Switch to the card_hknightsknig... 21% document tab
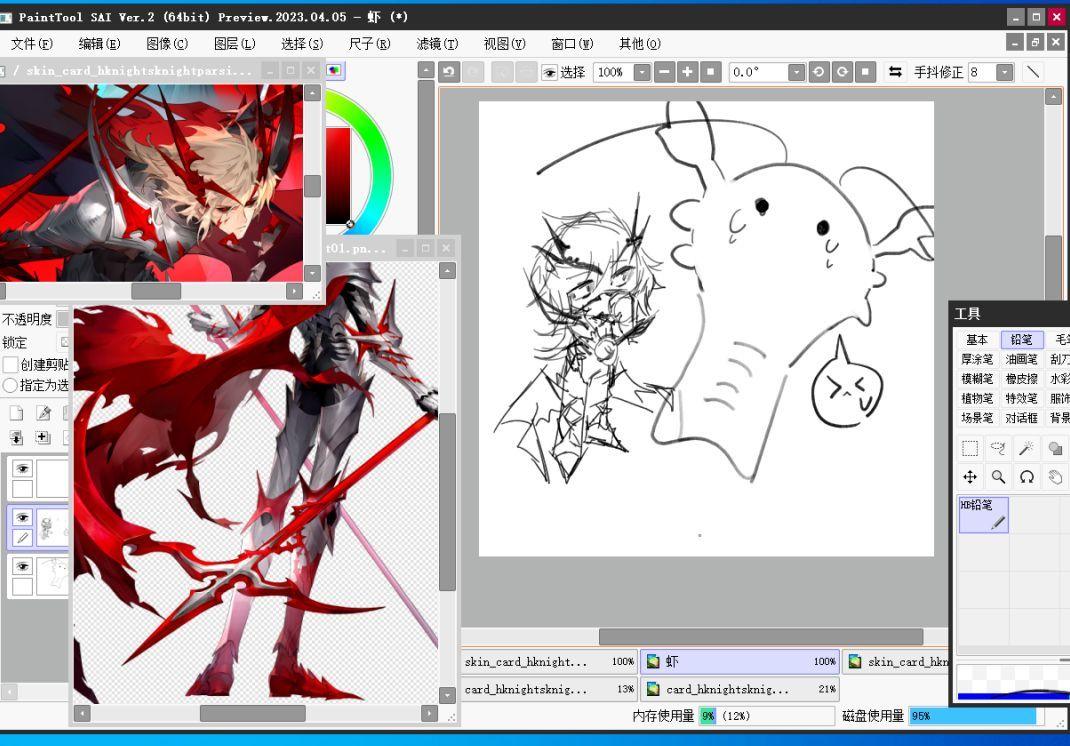Image resolution: width=1070 pixels, height=746 pixels. tap(740, 689)
